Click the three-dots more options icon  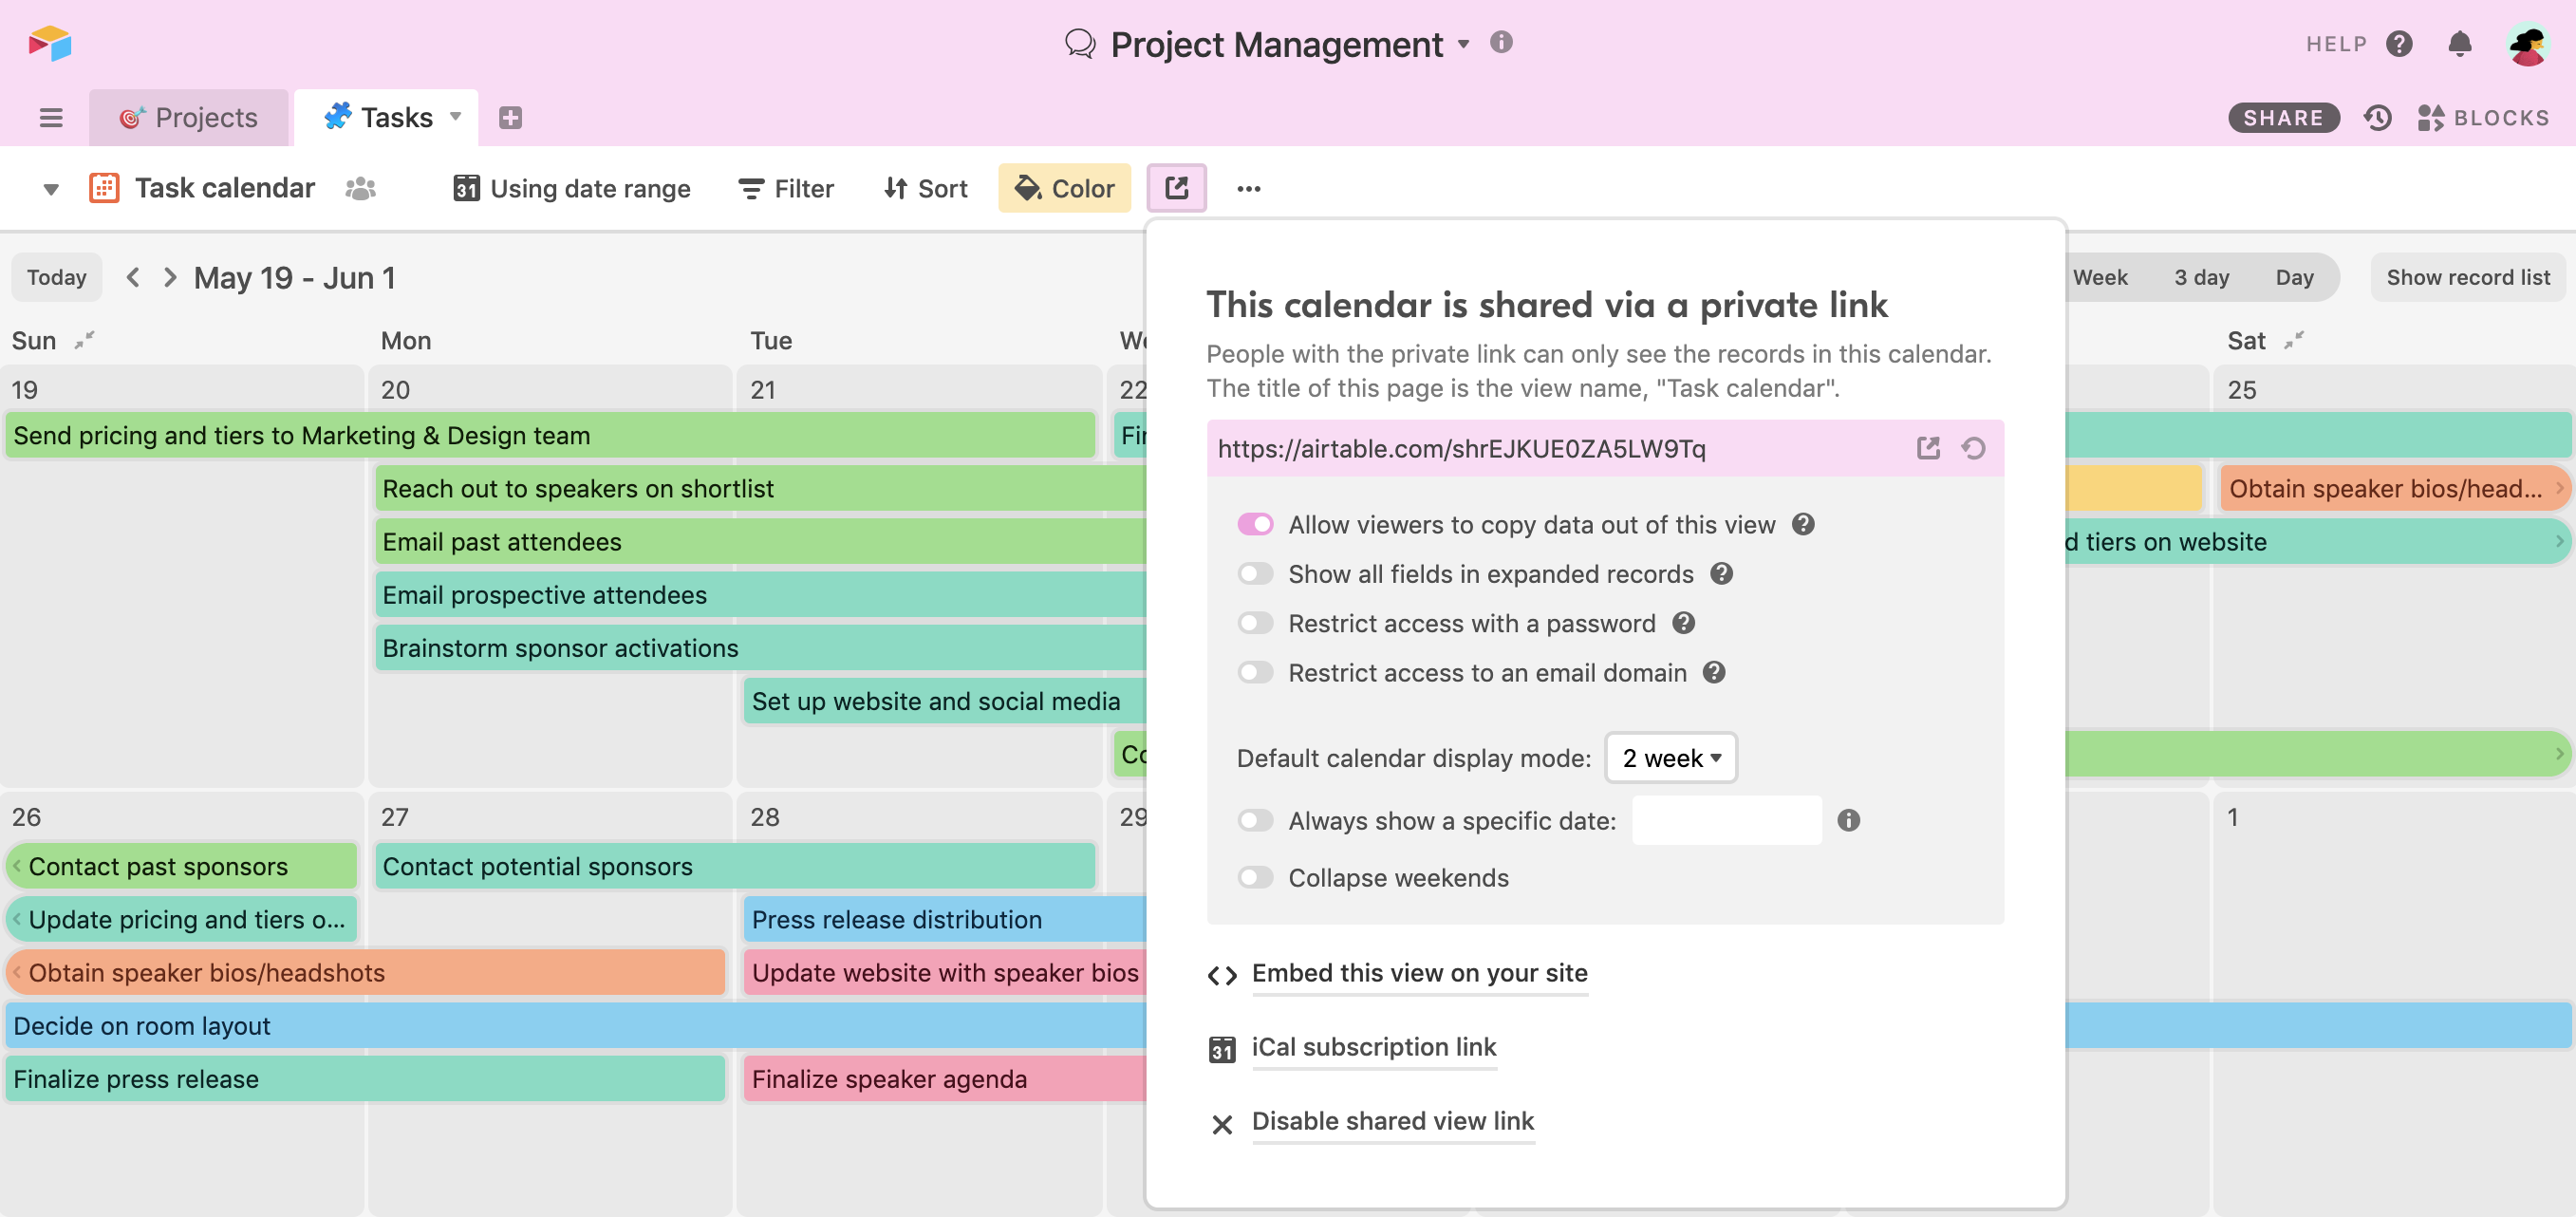[1248, 188]
